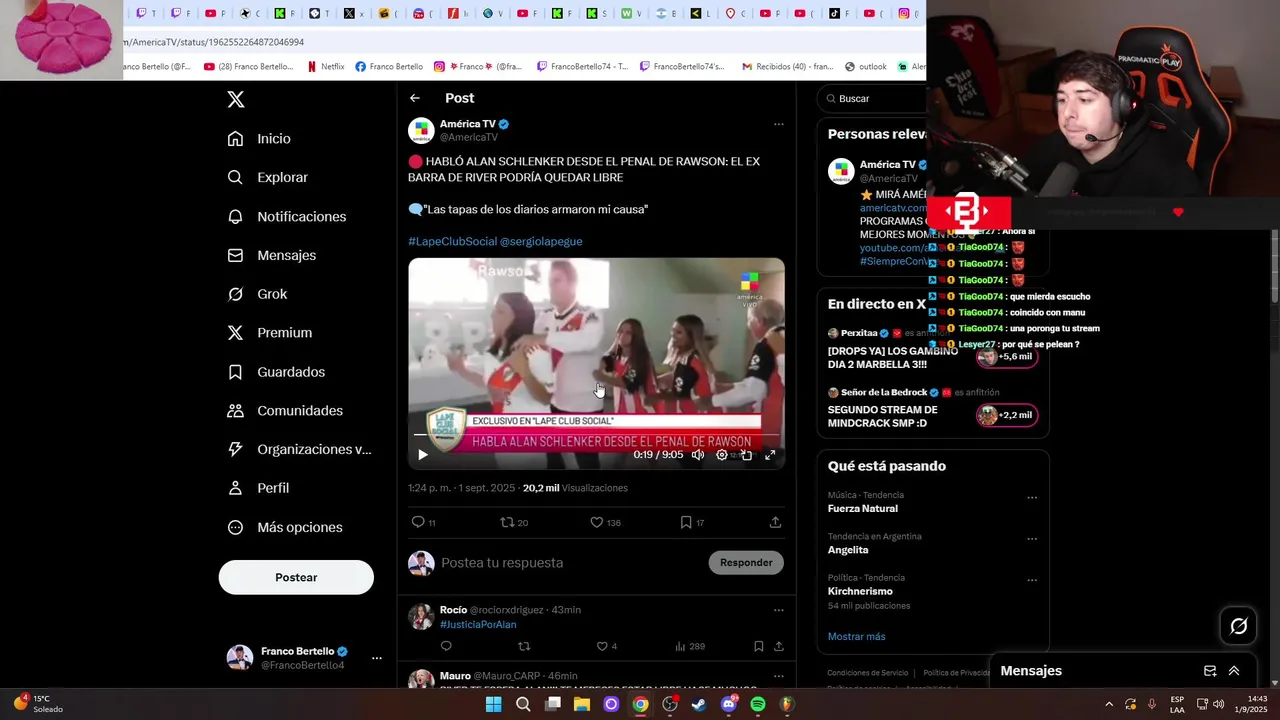Click the Windows Start button
This screenshot has height=720, width=1280.
[493, 704]
